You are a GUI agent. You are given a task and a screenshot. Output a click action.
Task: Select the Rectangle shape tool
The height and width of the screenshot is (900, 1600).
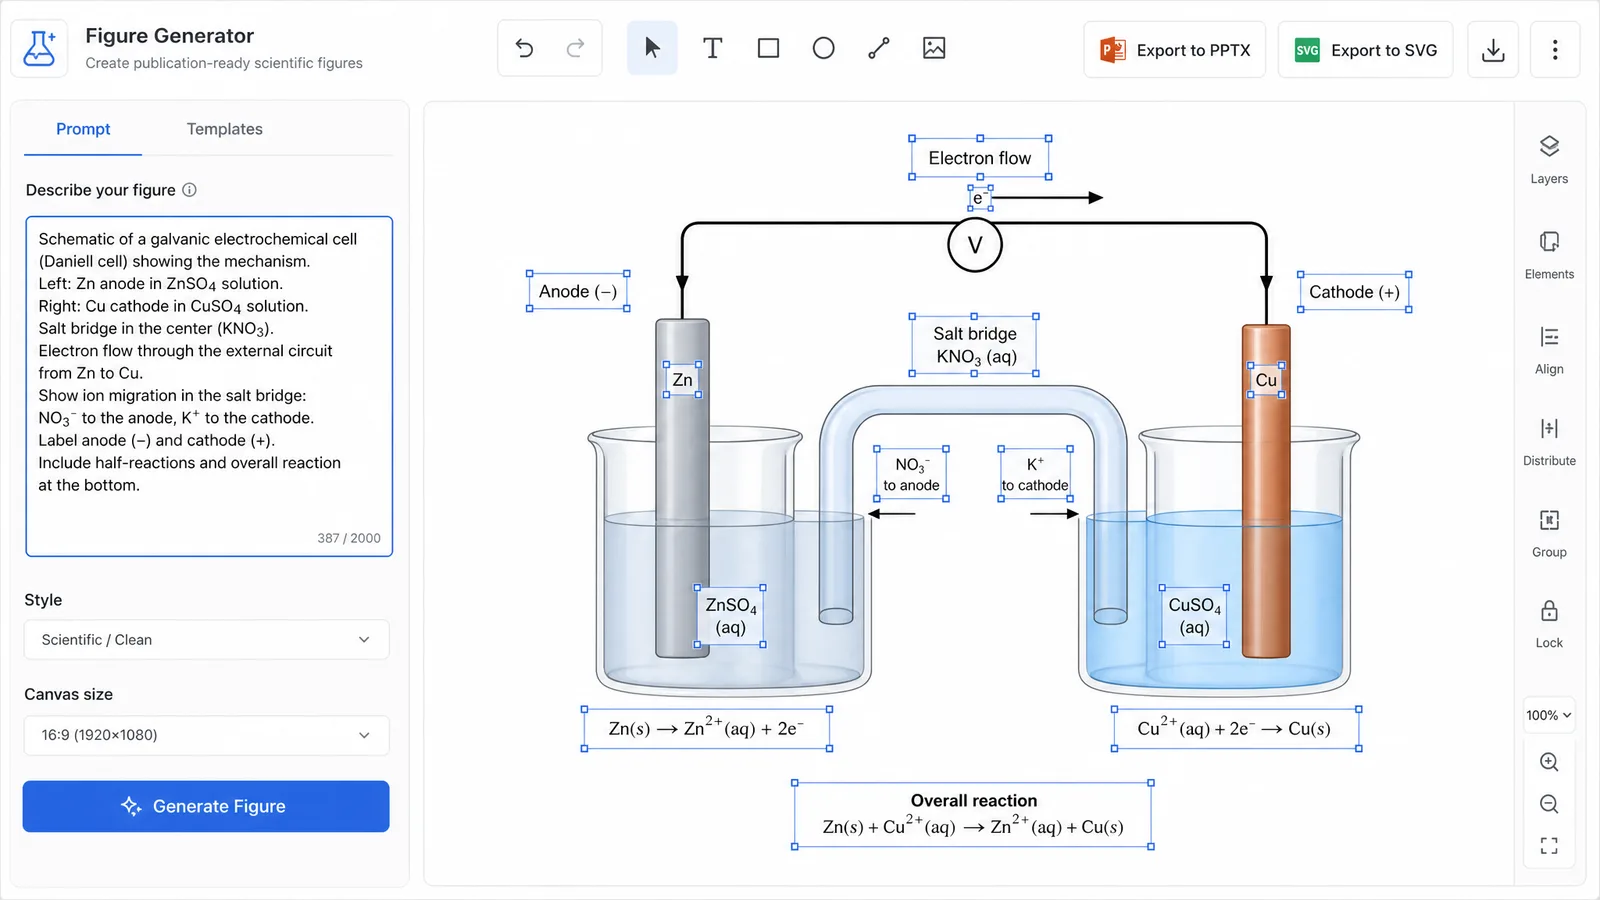(768, 48)
